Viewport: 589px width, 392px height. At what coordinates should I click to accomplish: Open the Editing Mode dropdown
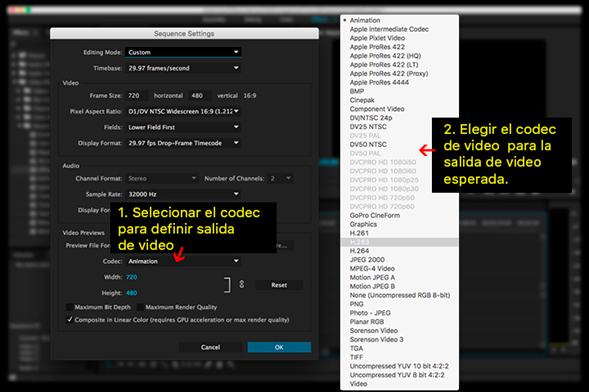point(183,52)
